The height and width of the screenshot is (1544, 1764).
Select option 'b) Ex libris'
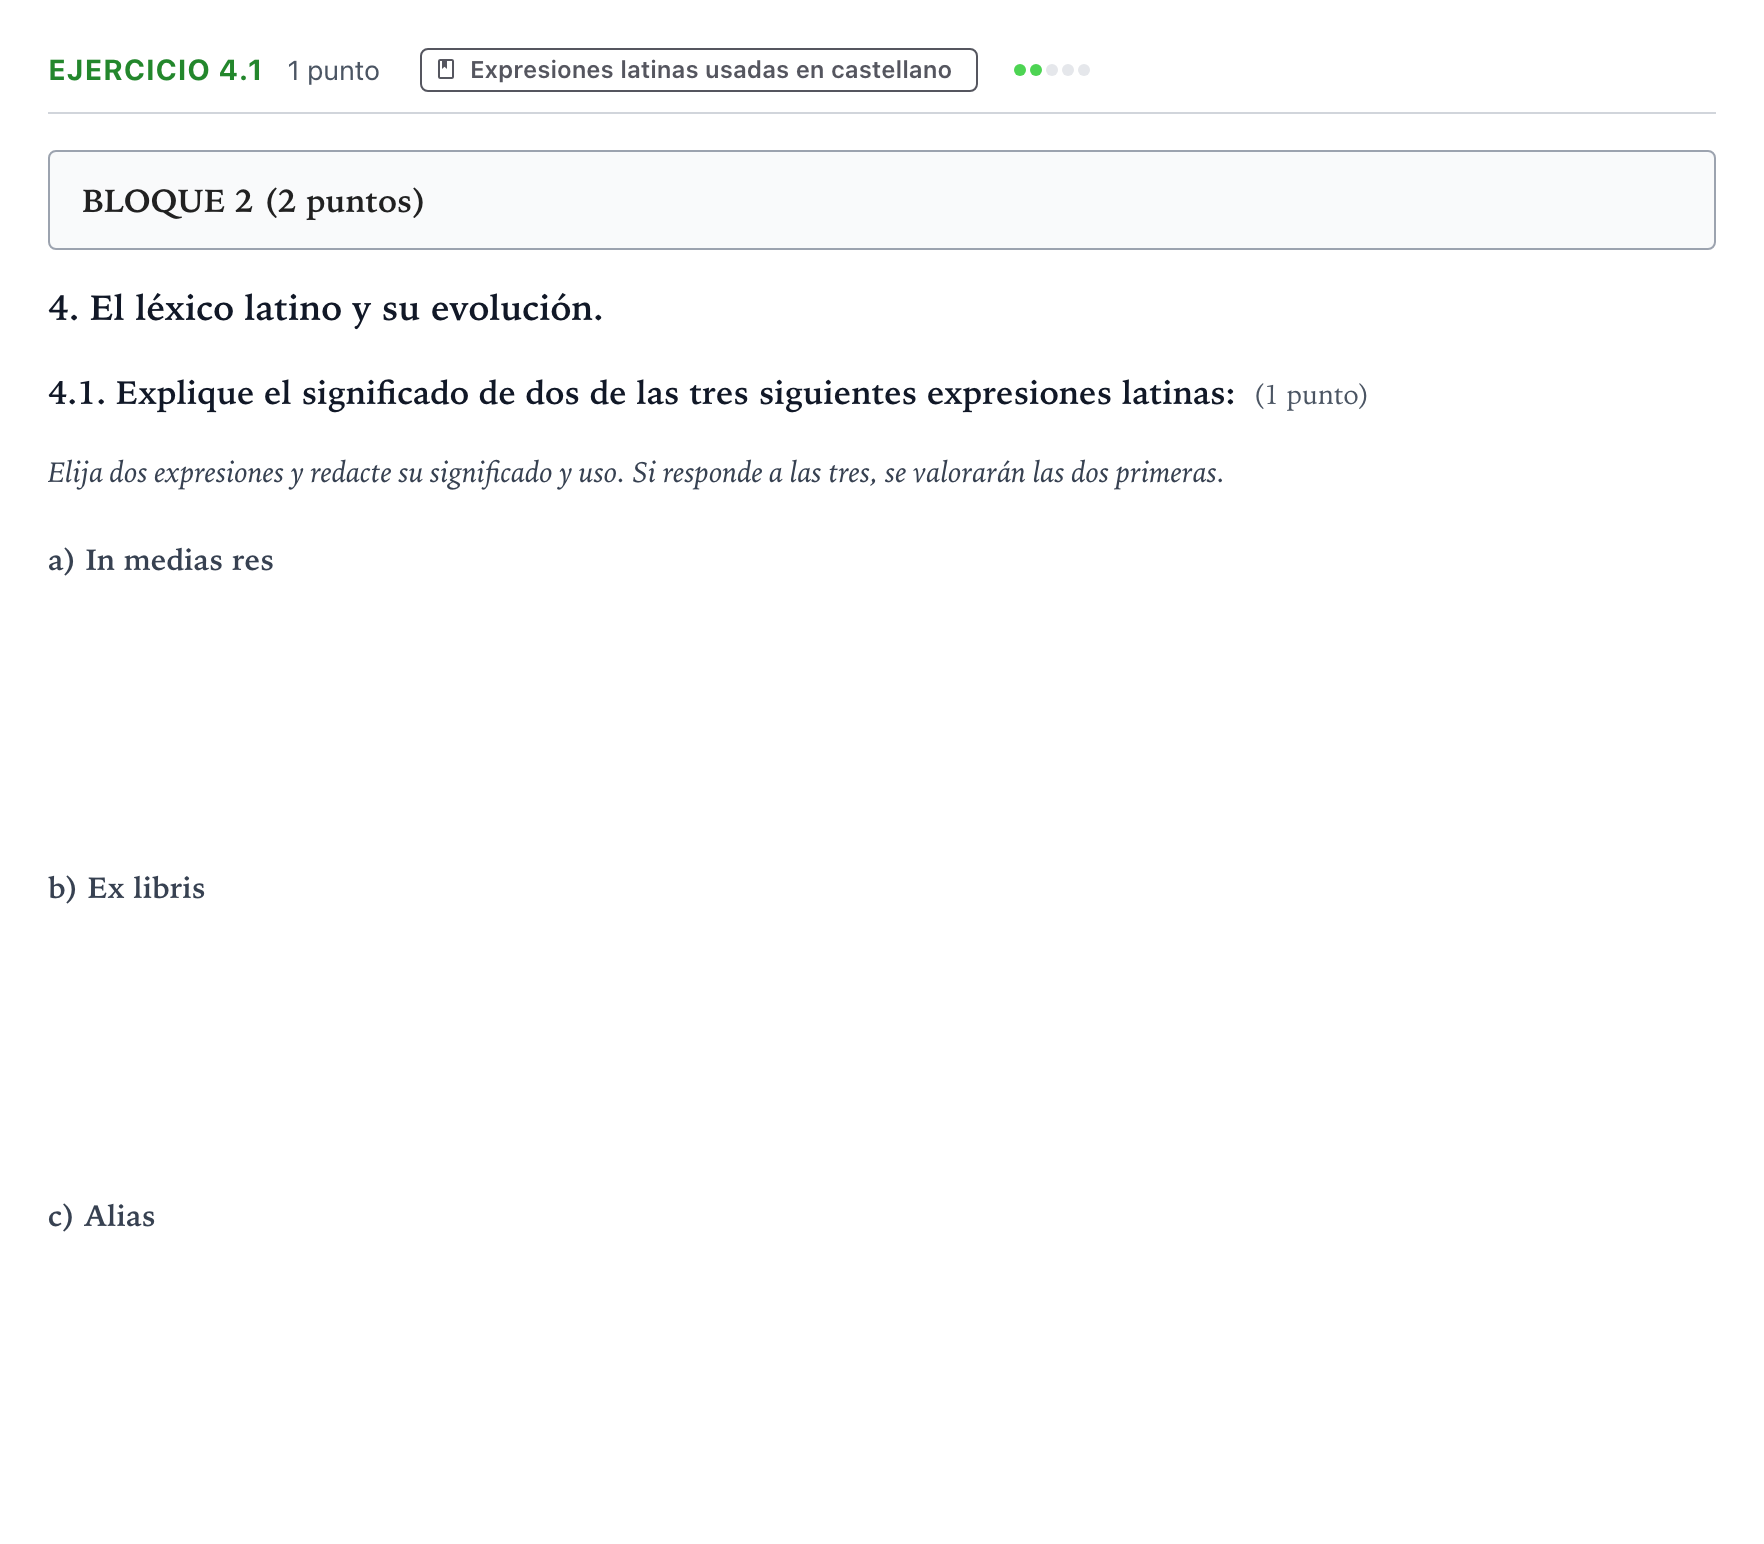click(127, 888)
